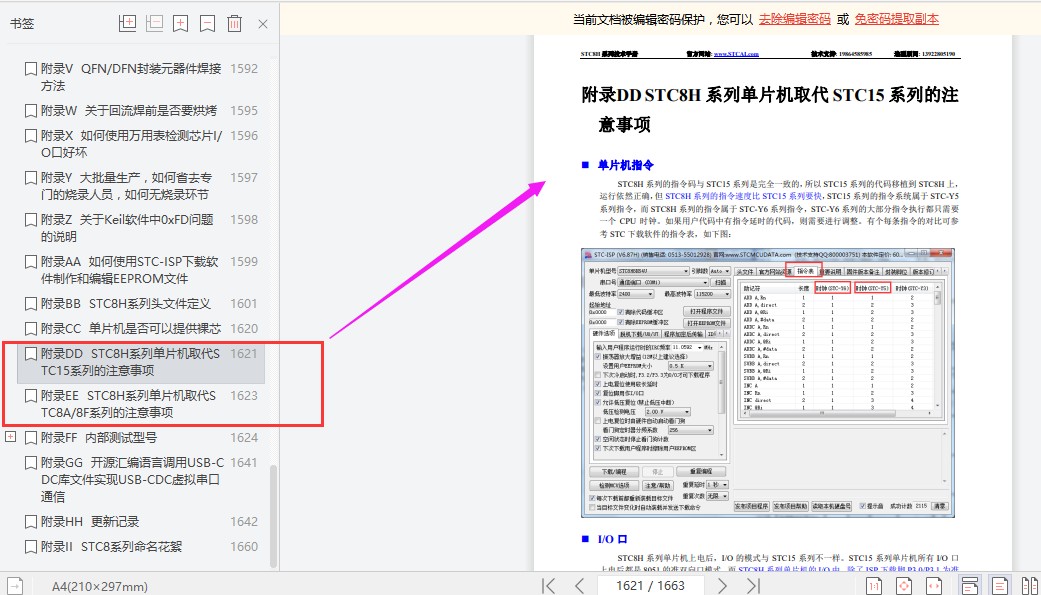Expand the 附录FF 内部测试型号 bookmark
Image resolution: width=1041 pixels, height=595 pixels.
10,437
